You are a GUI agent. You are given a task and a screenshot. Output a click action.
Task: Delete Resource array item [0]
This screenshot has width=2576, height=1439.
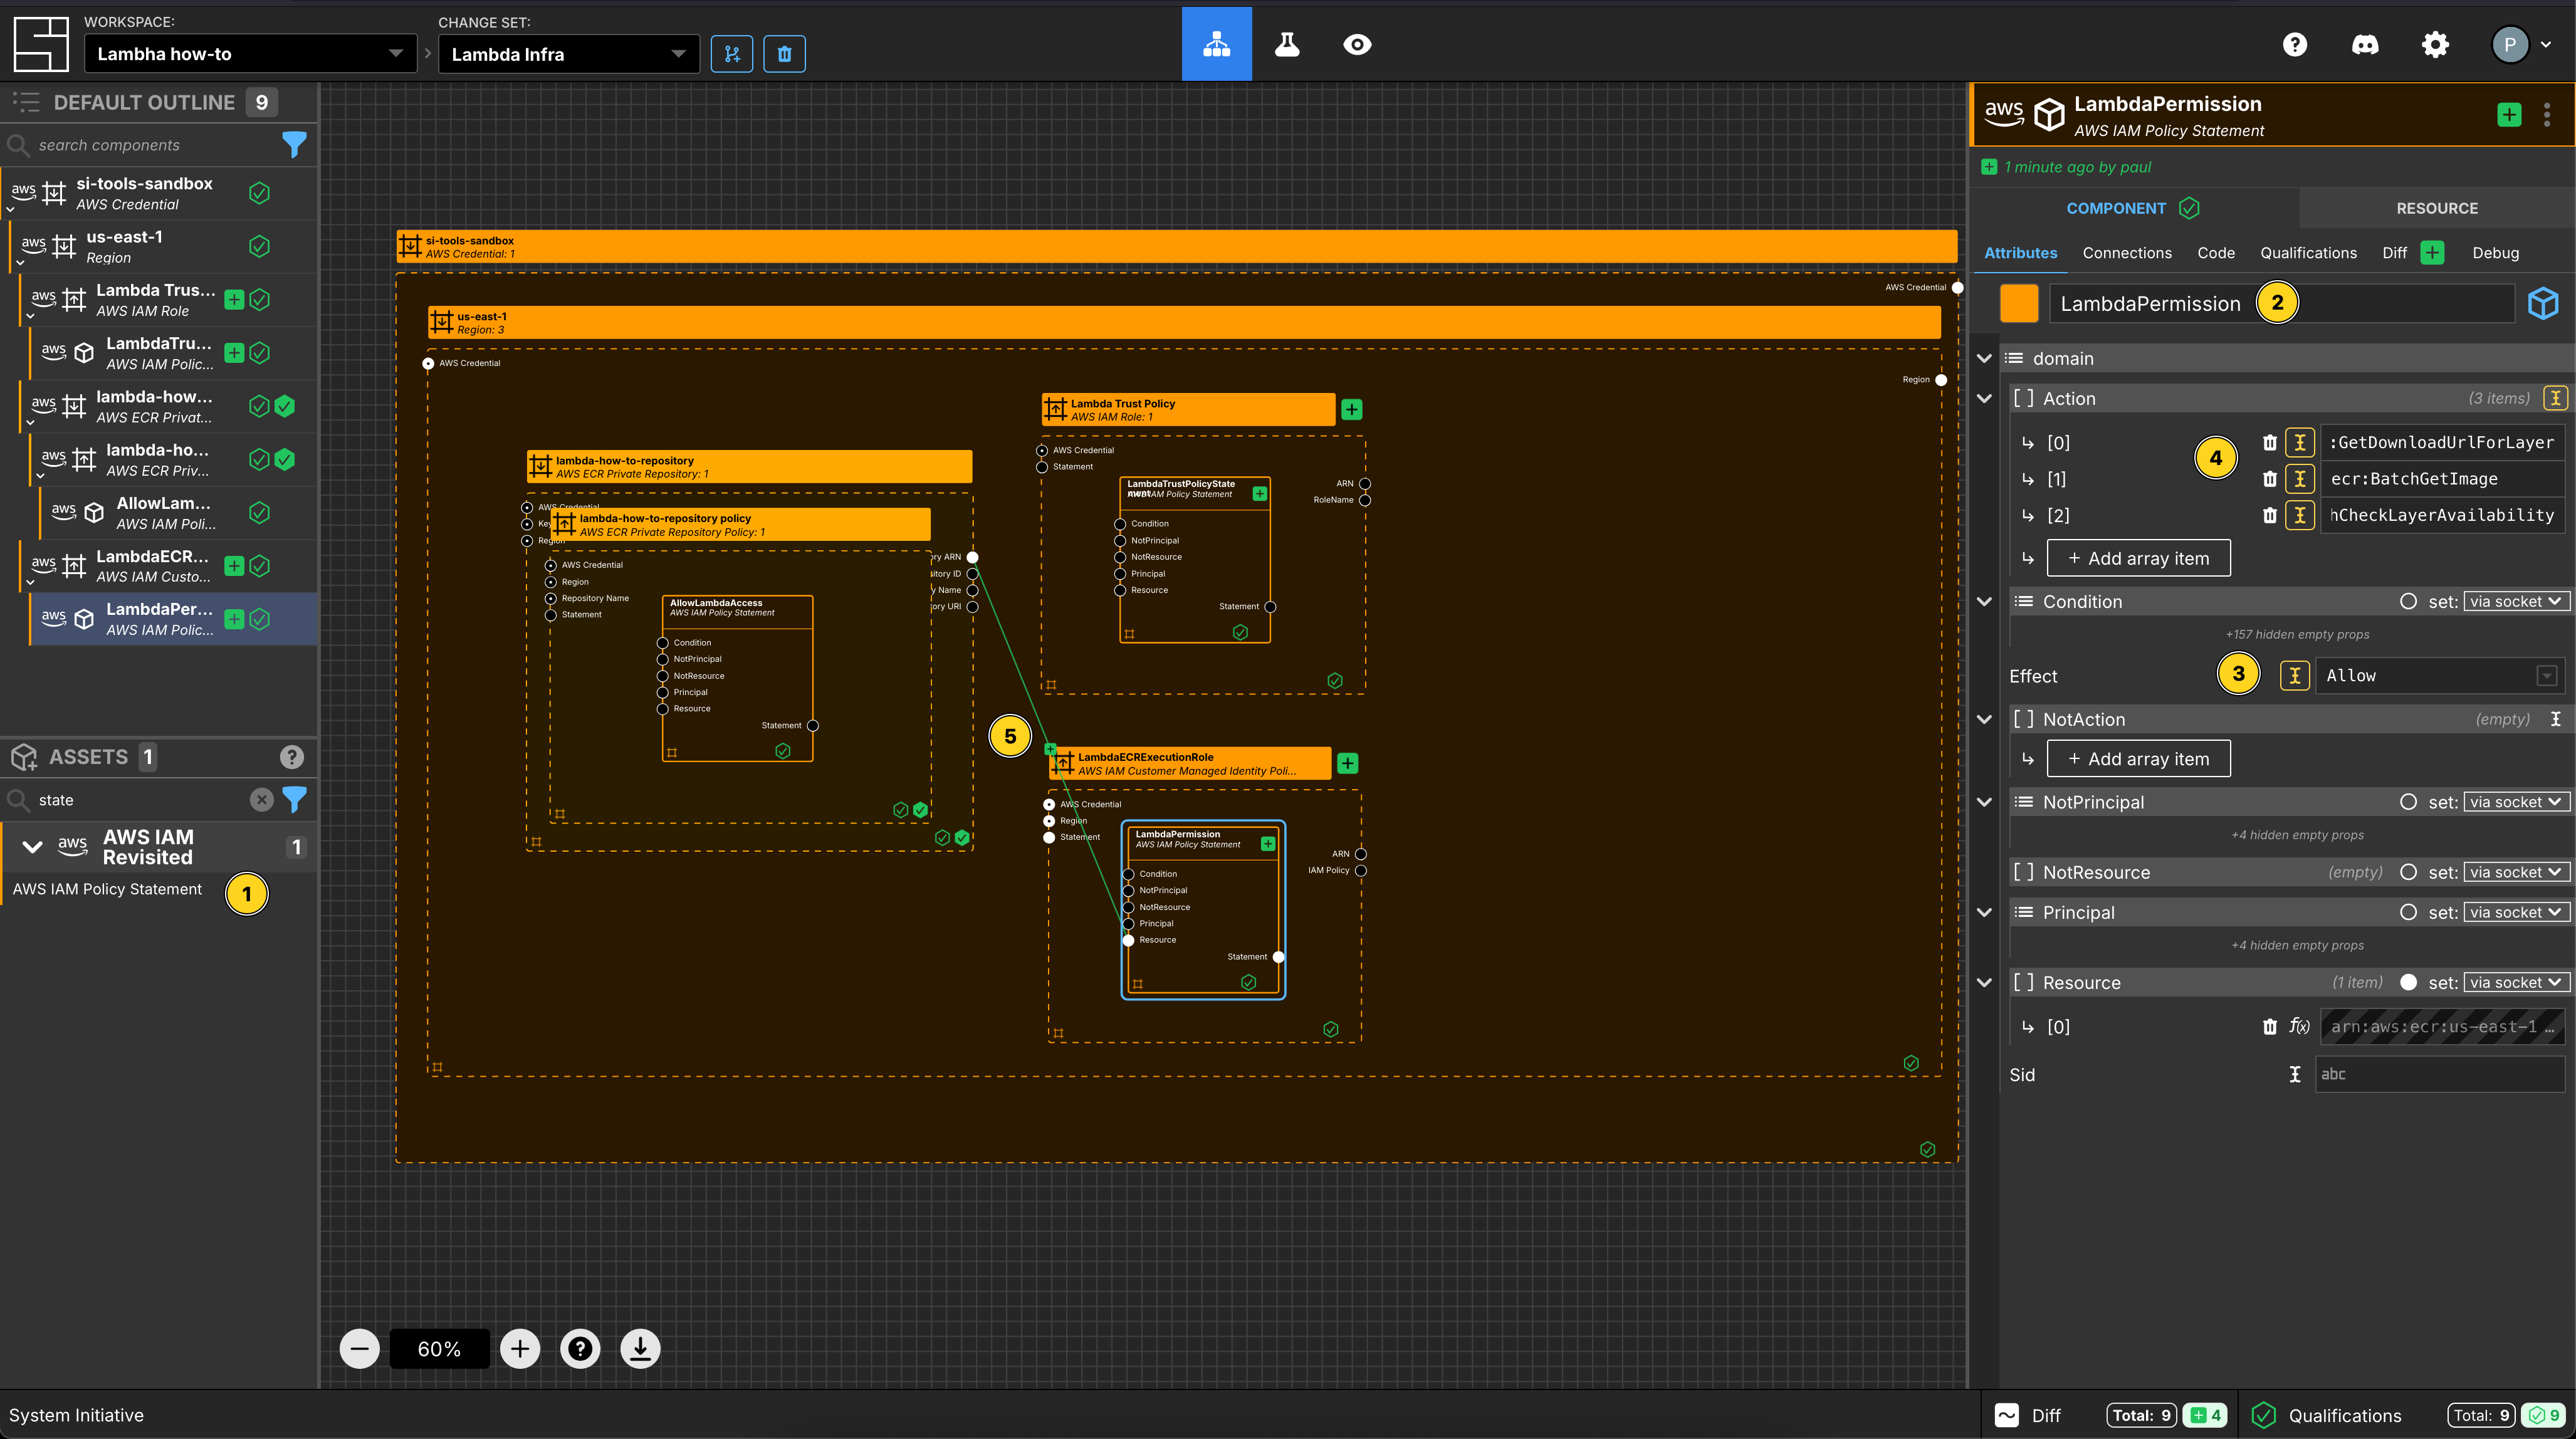2270,1027
